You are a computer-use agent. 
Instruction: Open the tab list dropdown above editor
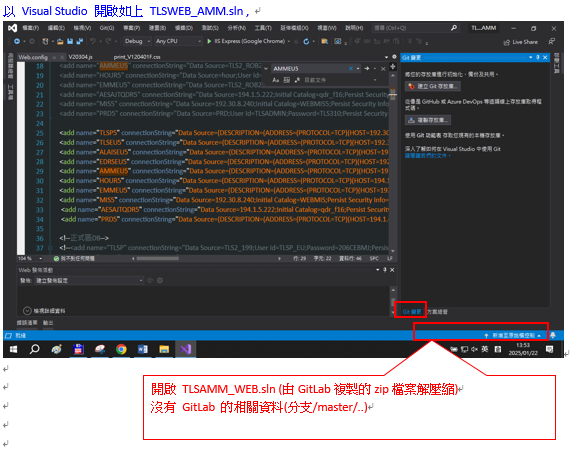point(386,57)
